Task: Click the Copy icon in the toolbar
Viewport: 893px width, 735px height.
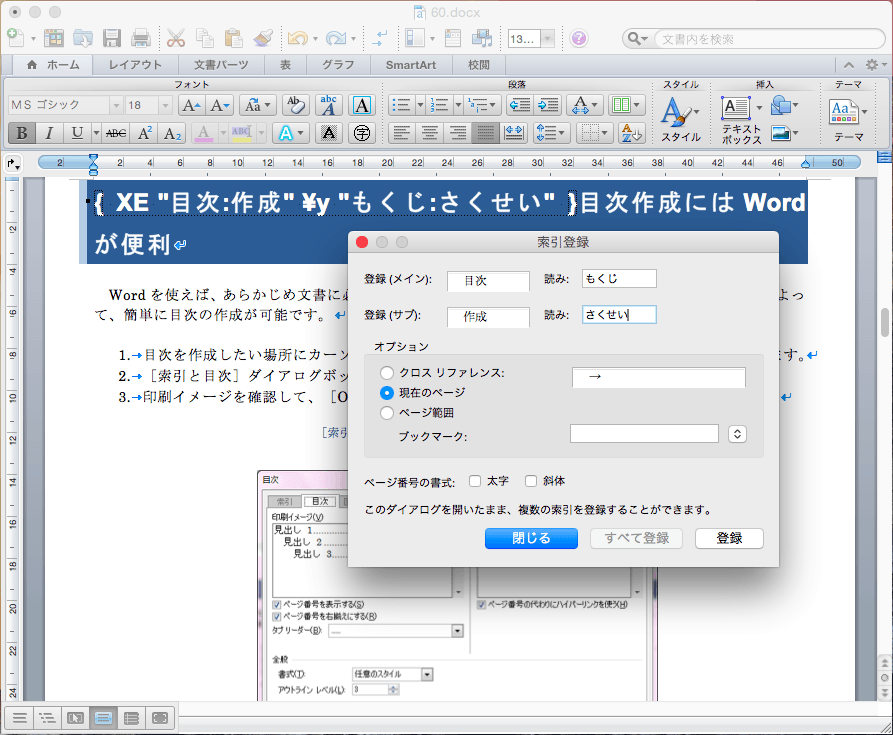Action: (204, 38)
